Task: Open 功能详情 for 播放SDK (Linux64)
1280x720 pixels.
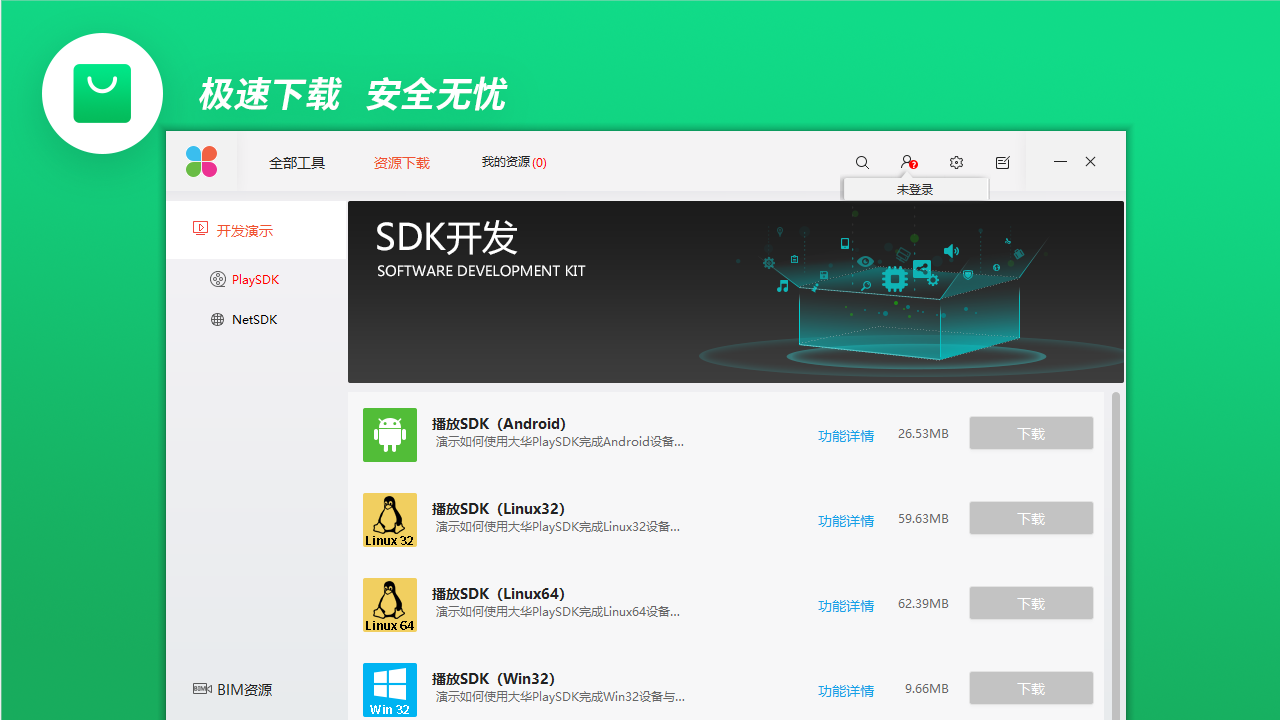Action: point(845,605)
